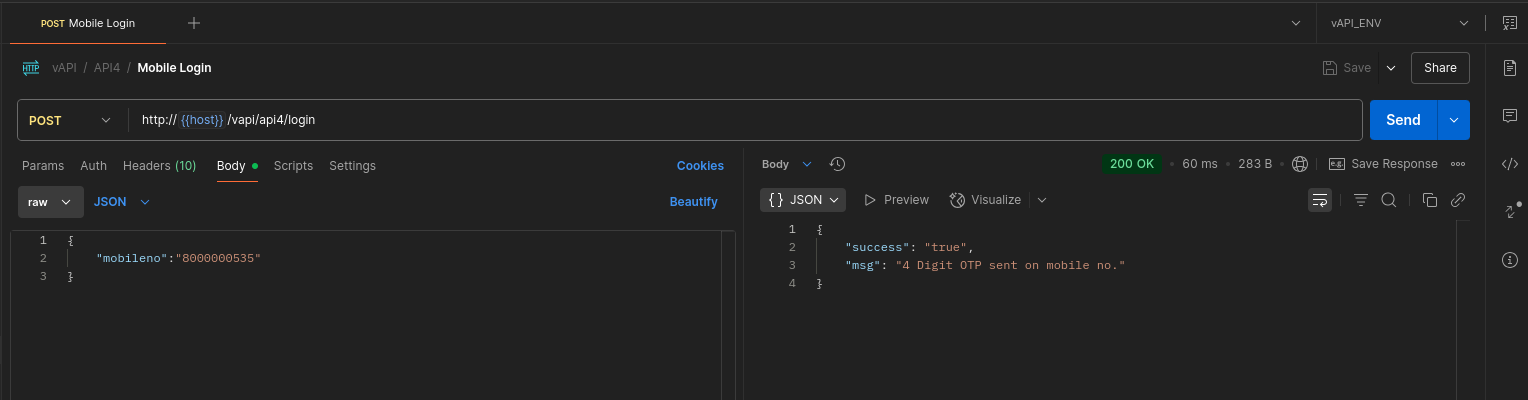The image size is (1528, 400).
Task: Open the vAPI_ENV environment selector
Action: coord(1399,23)
